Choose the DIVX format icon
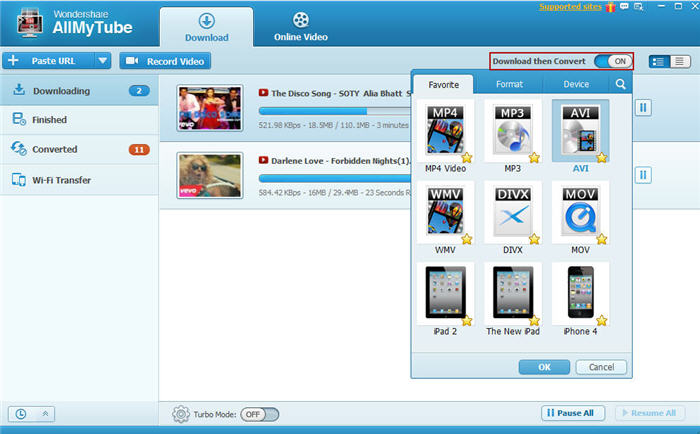Screen dimensions: 700x434 (512, 212)
